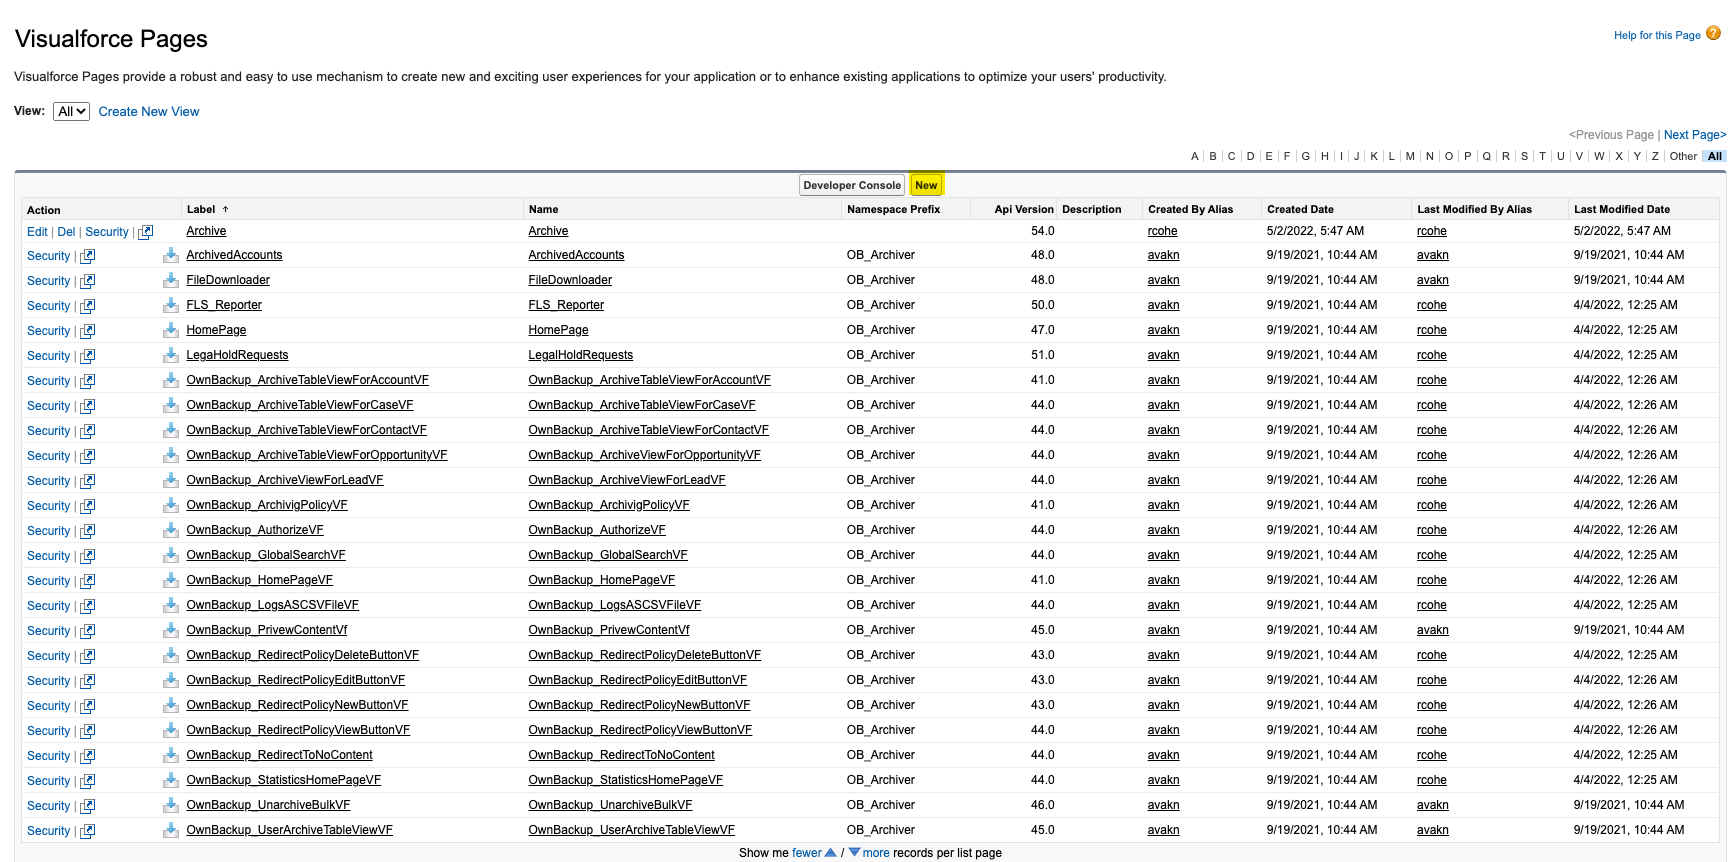Go to Next Page
Screen dimensions: 1734x862
tap(1694, 135)
